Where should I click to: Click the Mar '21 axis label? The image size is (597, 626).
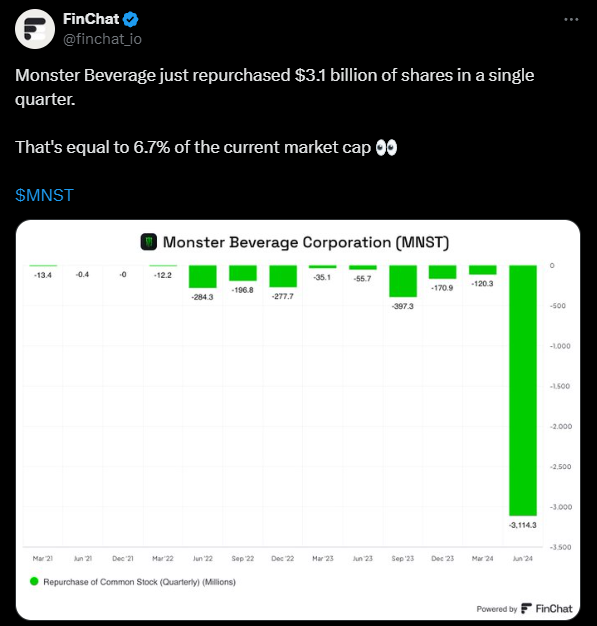click(43, 559)
